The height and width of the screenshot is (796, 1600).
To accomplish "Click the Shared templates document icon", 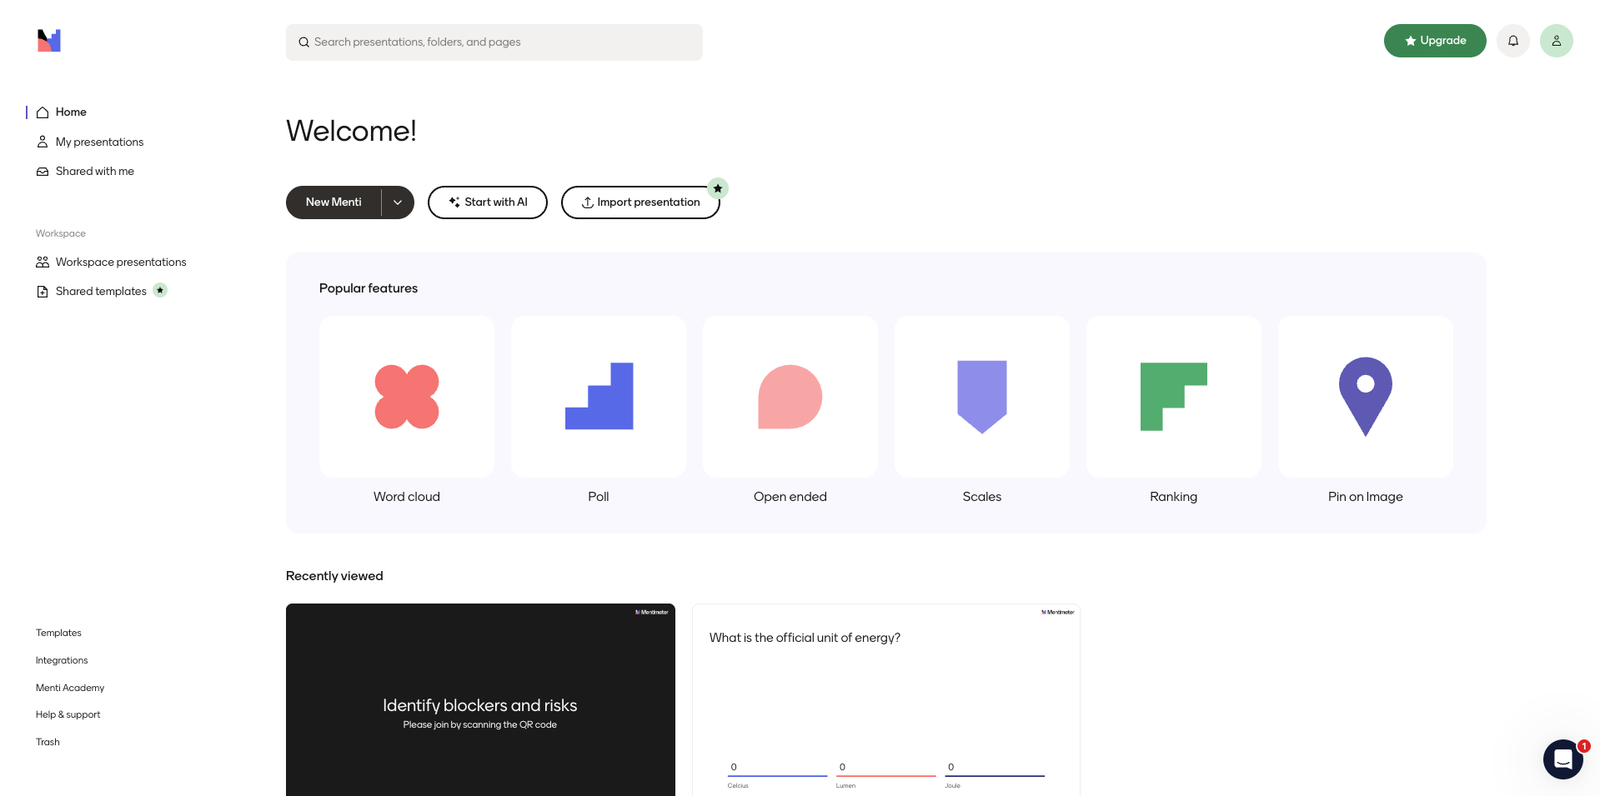I will pos(42,292).
